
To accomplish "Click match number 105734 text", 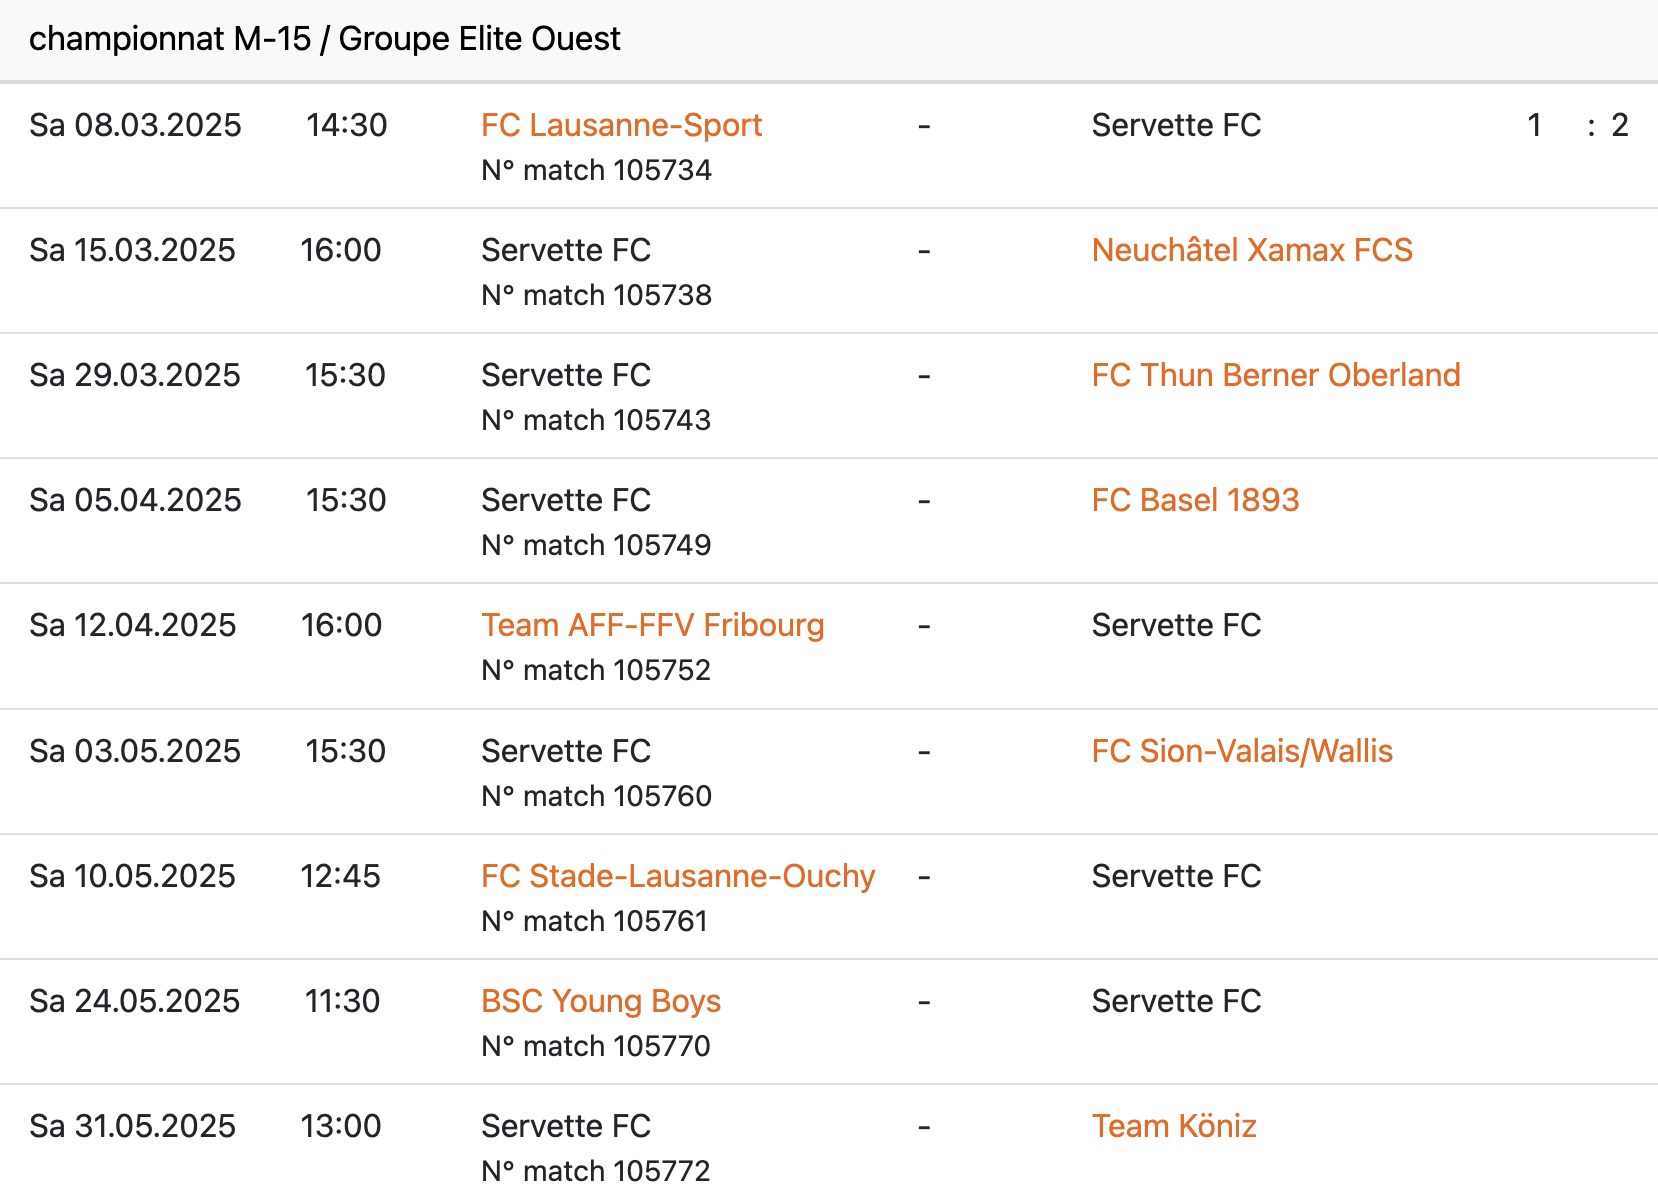I will coord(596,170).
